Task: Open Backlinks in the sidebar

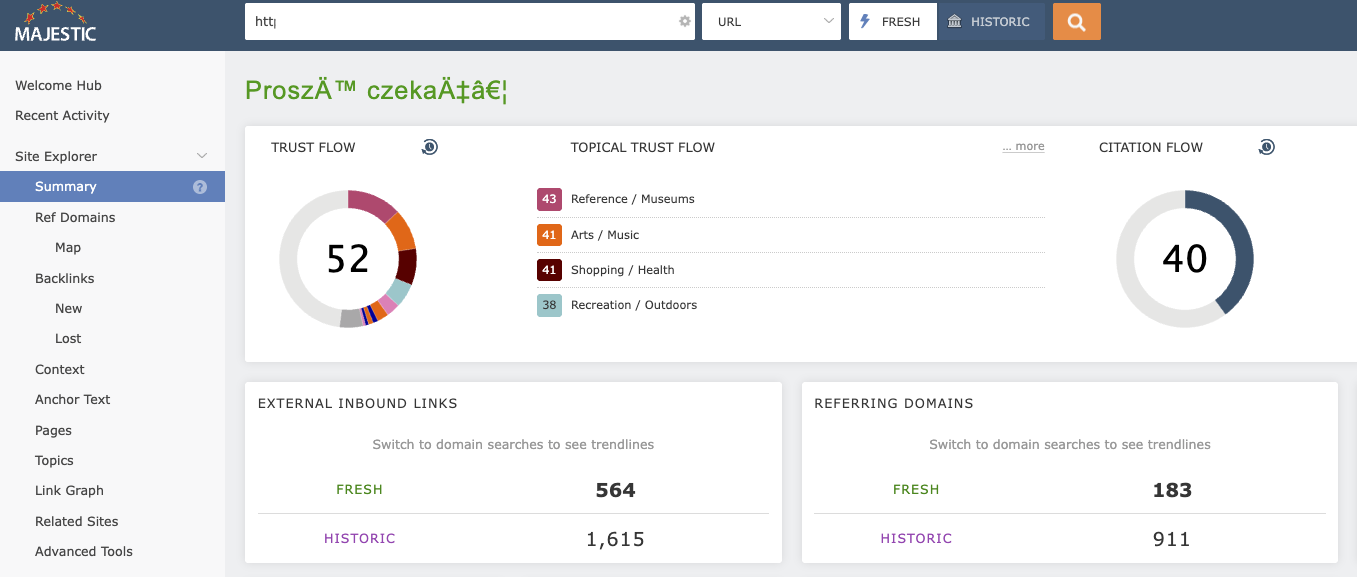Action: [65, 278]
